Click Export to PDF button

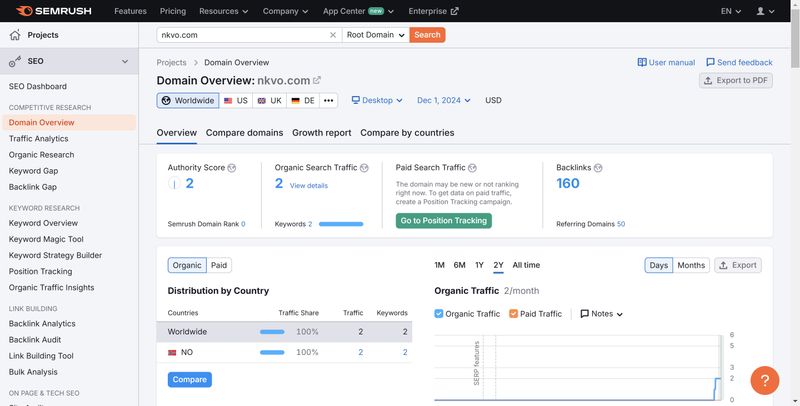click(736, 81)
